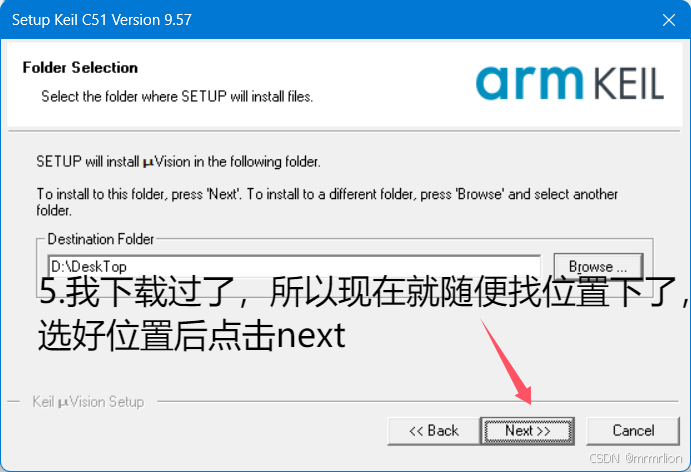The image size is (691, 472).
Task: Click the 'Select the folder where SETUP' subtitle
Action: (x=177, y=96)
